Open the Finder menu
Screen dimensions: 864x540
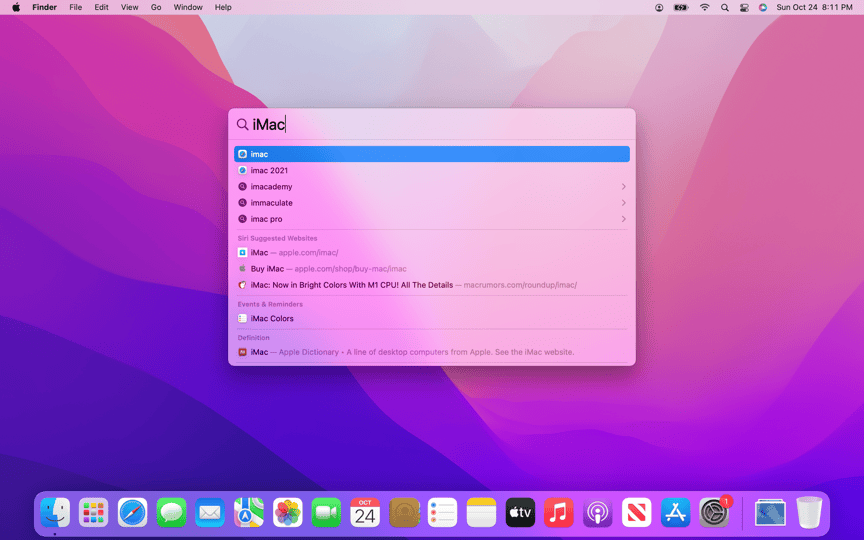pos(45,7)
